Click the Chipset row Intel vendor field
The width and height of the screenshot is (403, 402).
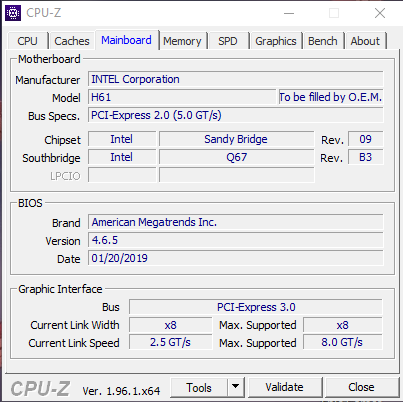click(x=122, y=139)
